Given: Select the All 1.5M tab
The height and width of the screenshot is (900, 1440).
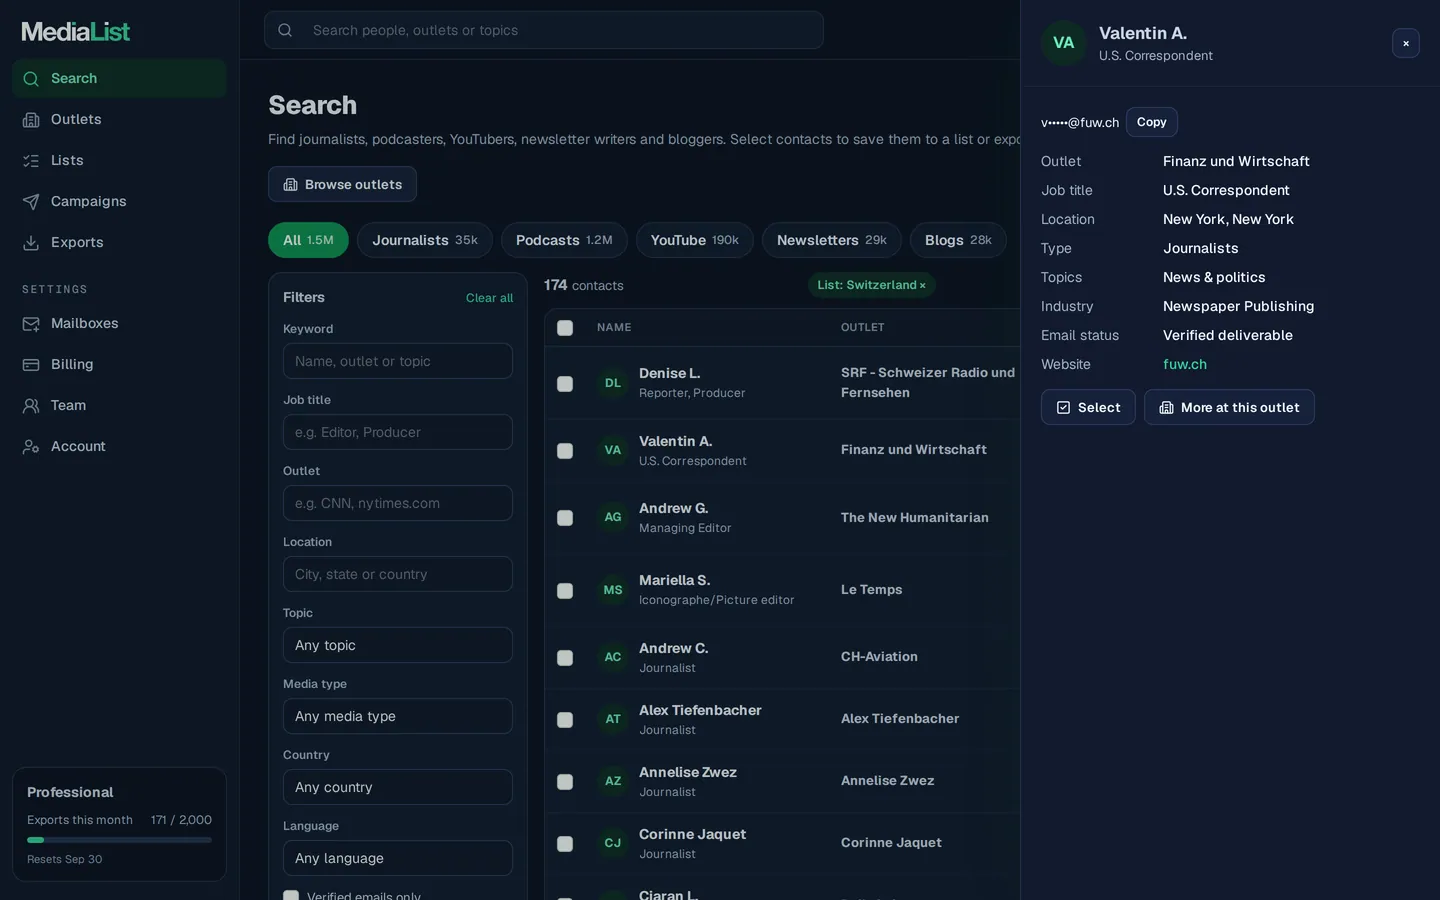Looking at the screenshot, I should [308, 240].
